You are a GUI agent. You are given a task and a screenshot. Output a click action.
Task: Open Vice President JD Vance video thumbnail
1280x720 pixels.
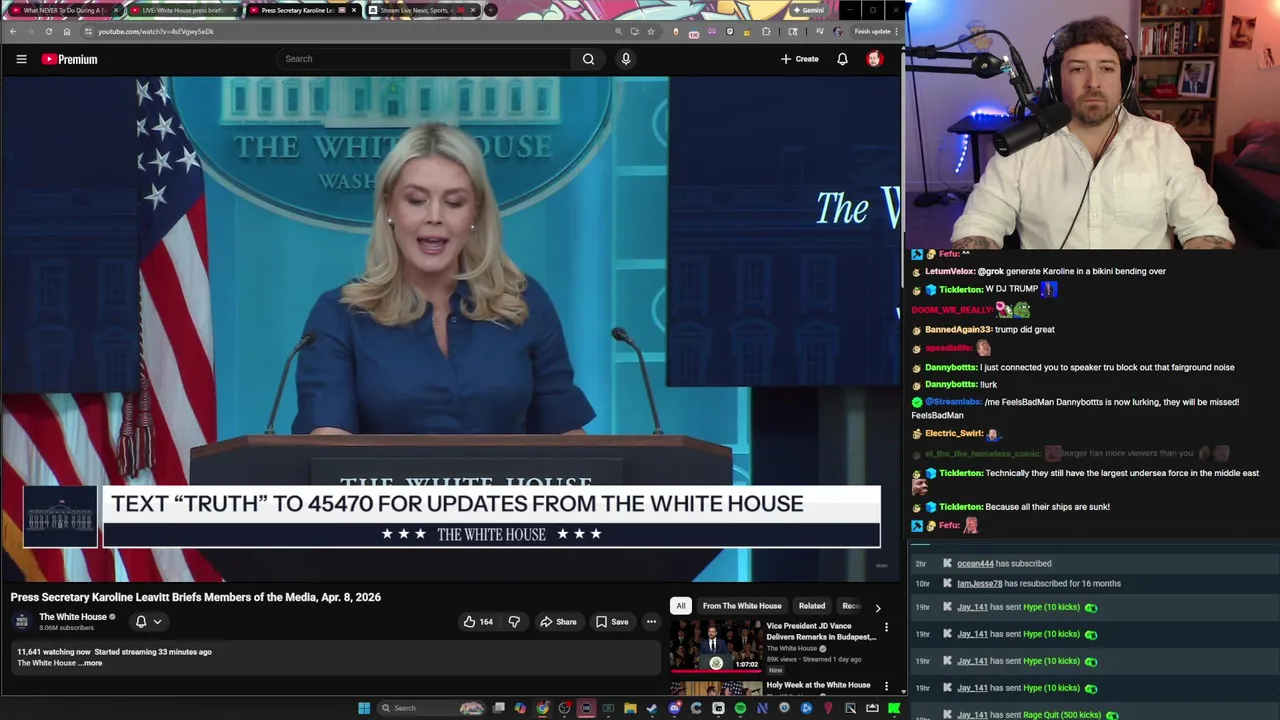point(716,646)
